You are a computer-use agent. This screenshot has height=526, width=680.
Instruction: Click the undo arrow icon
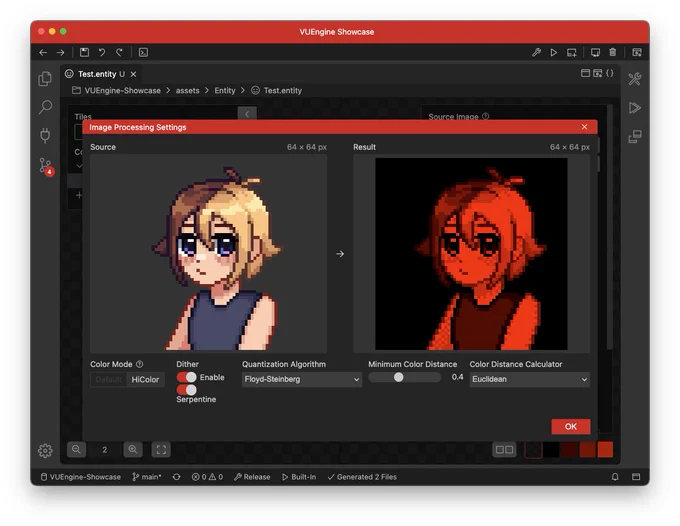(x=102, y=52)
